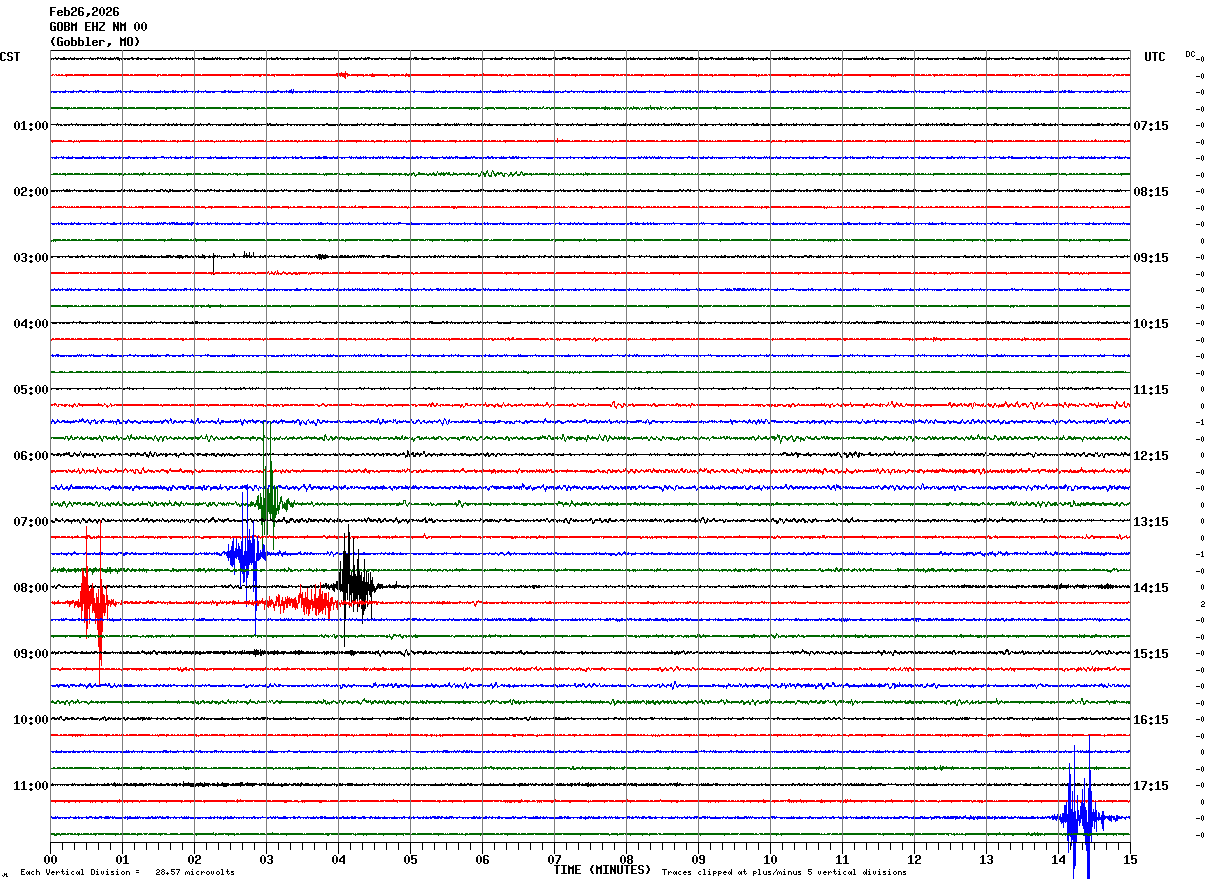Click the 14:15 UTC time label
Screen dimensions: 1210x886
click(x=1151, y=588)
